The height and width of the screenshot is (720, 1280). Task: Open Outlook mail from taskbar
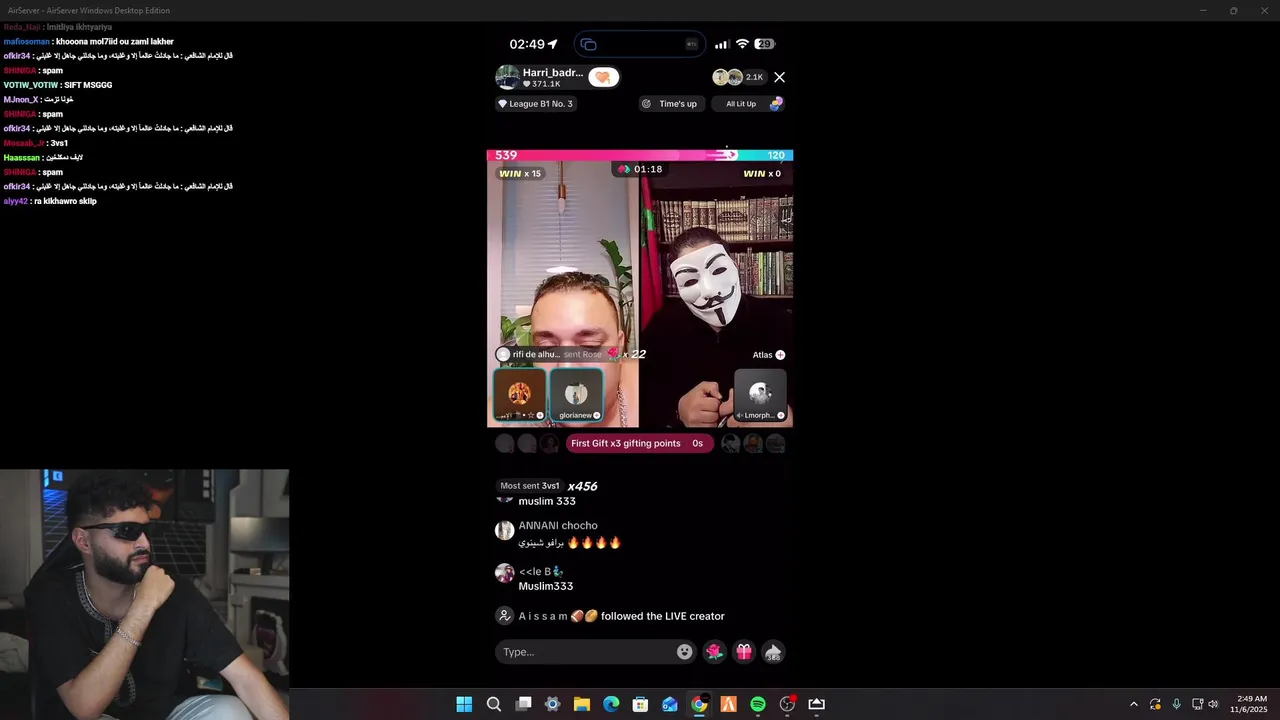670,704
